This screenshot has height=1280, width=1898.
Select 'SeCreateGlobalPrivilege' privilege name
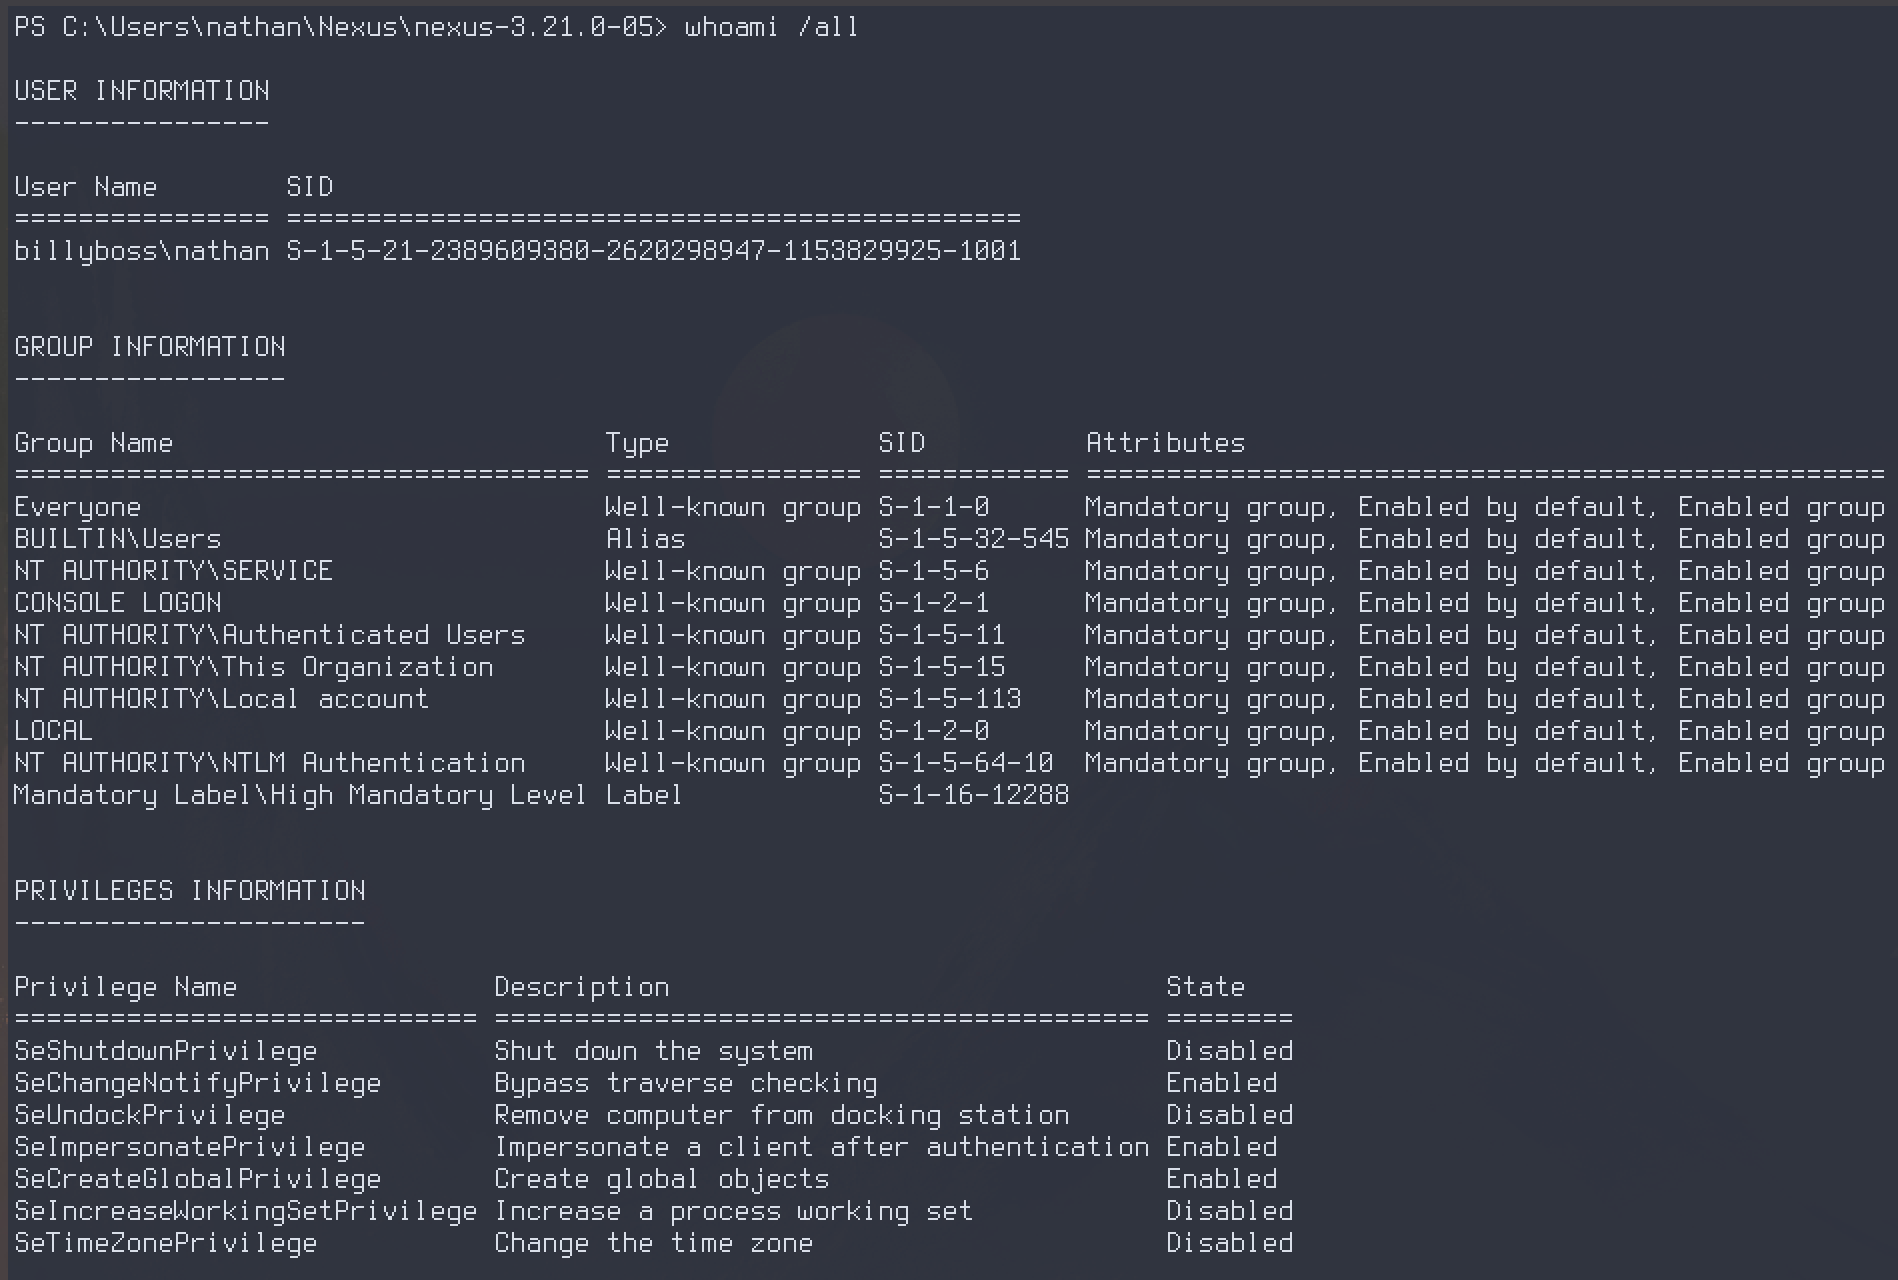pyautogui.click(x=198, y=1179)
